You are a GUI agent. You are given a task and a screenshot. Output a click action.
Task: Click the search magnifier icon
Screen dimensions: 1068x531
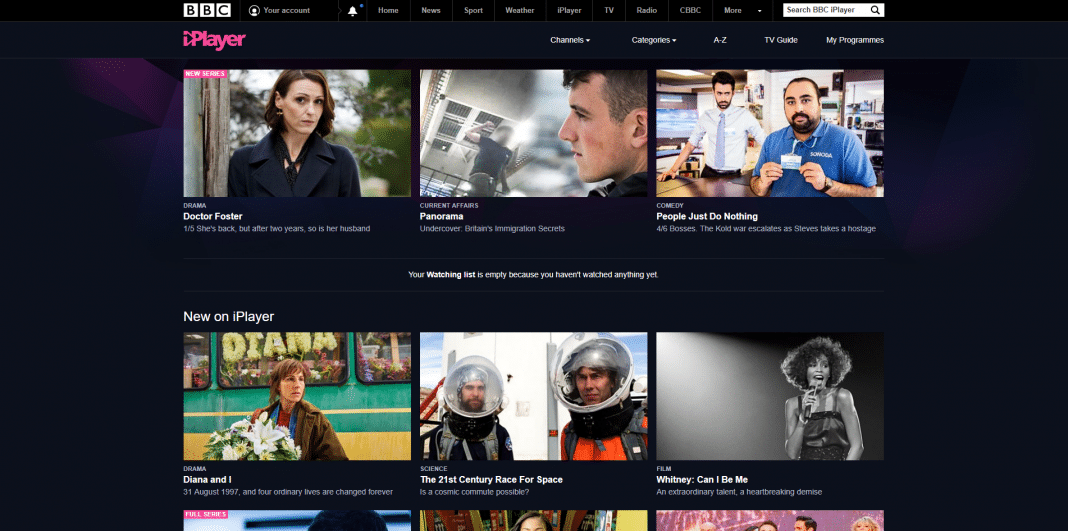[875, 10]
